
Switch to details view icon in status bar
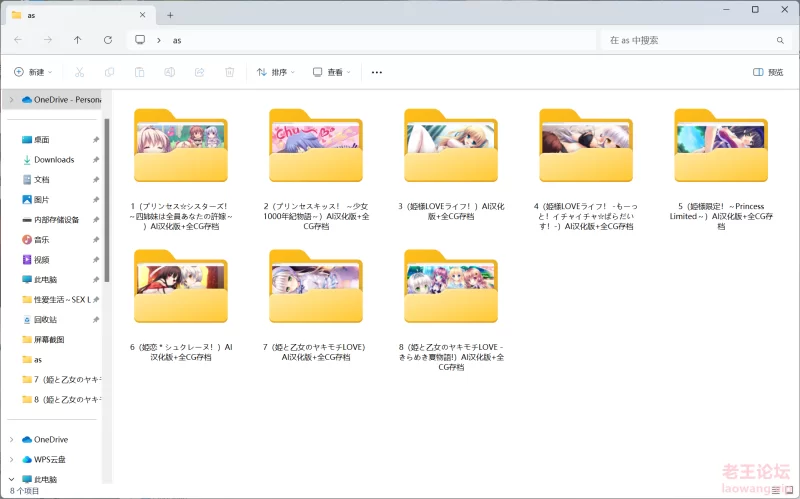point(776,490)
